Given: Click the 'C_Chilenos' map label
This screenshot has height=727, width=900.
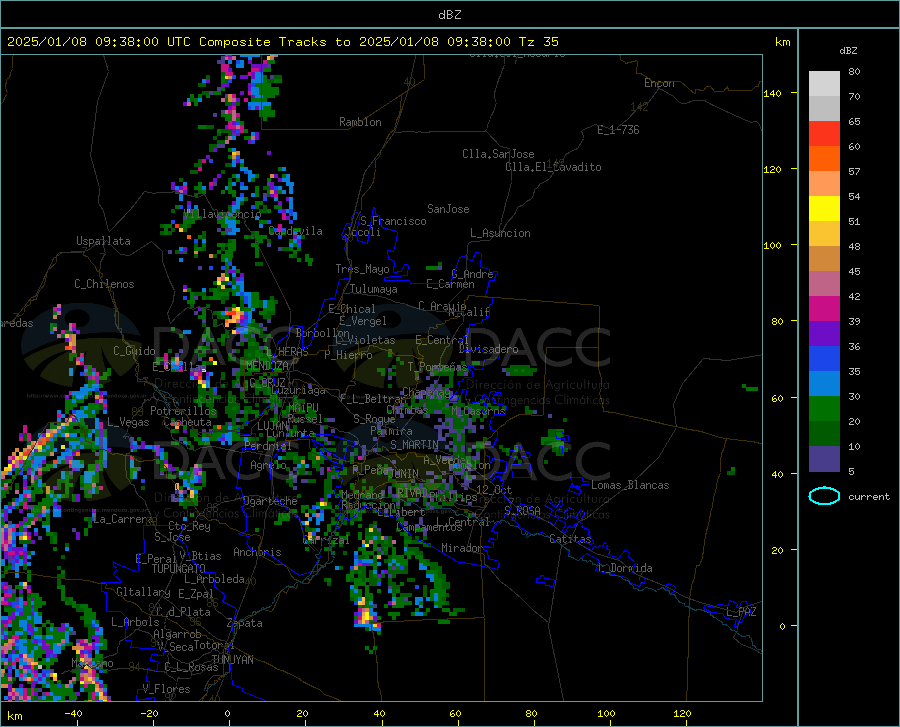Looking at the screenshot, I should click(x=104, y=284).
